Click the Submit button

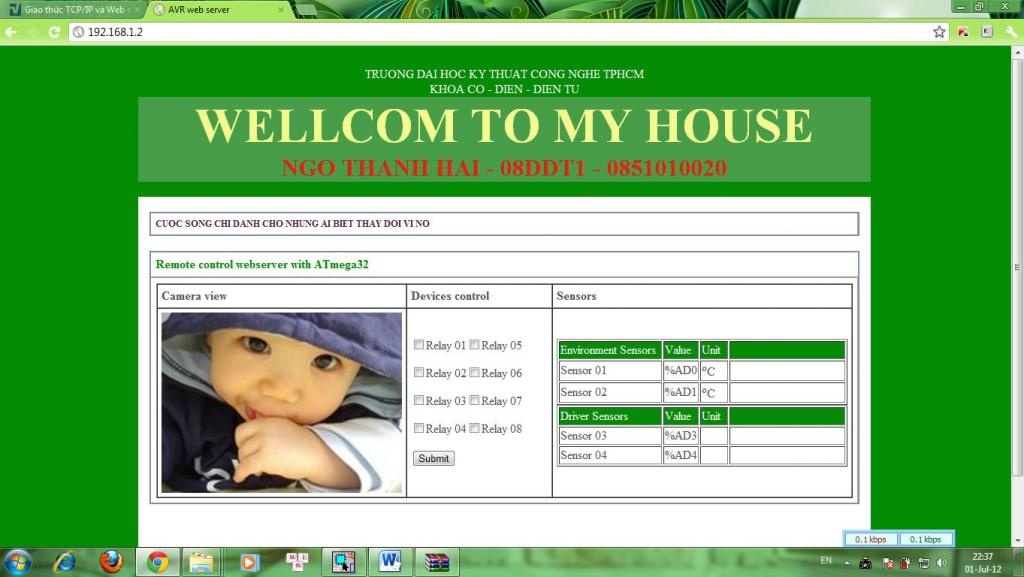pos(434,458)
